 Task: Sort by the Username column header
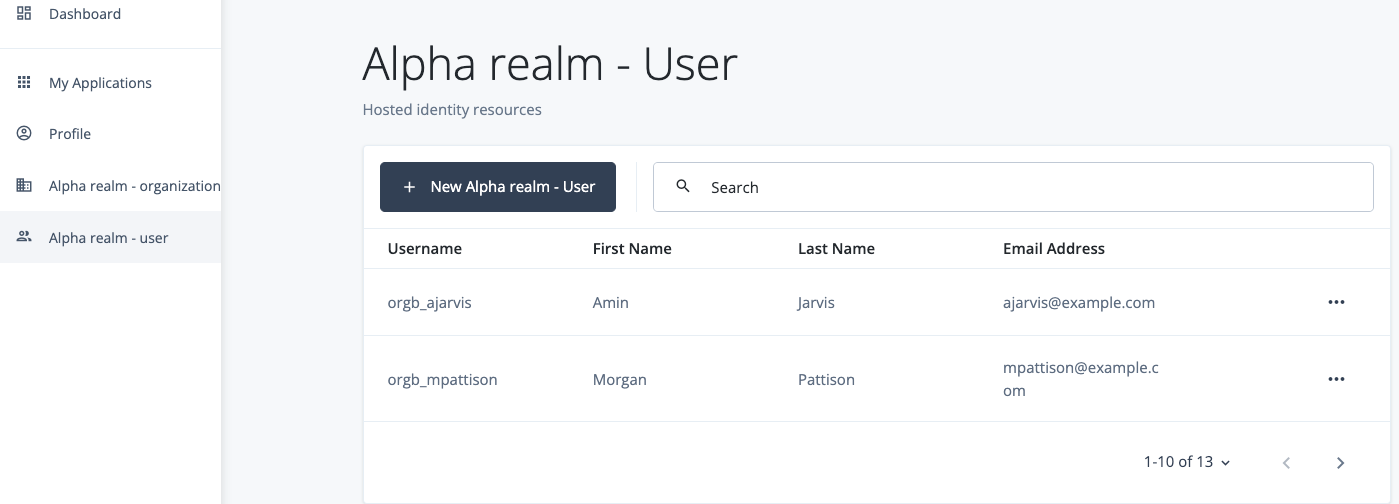425,249
